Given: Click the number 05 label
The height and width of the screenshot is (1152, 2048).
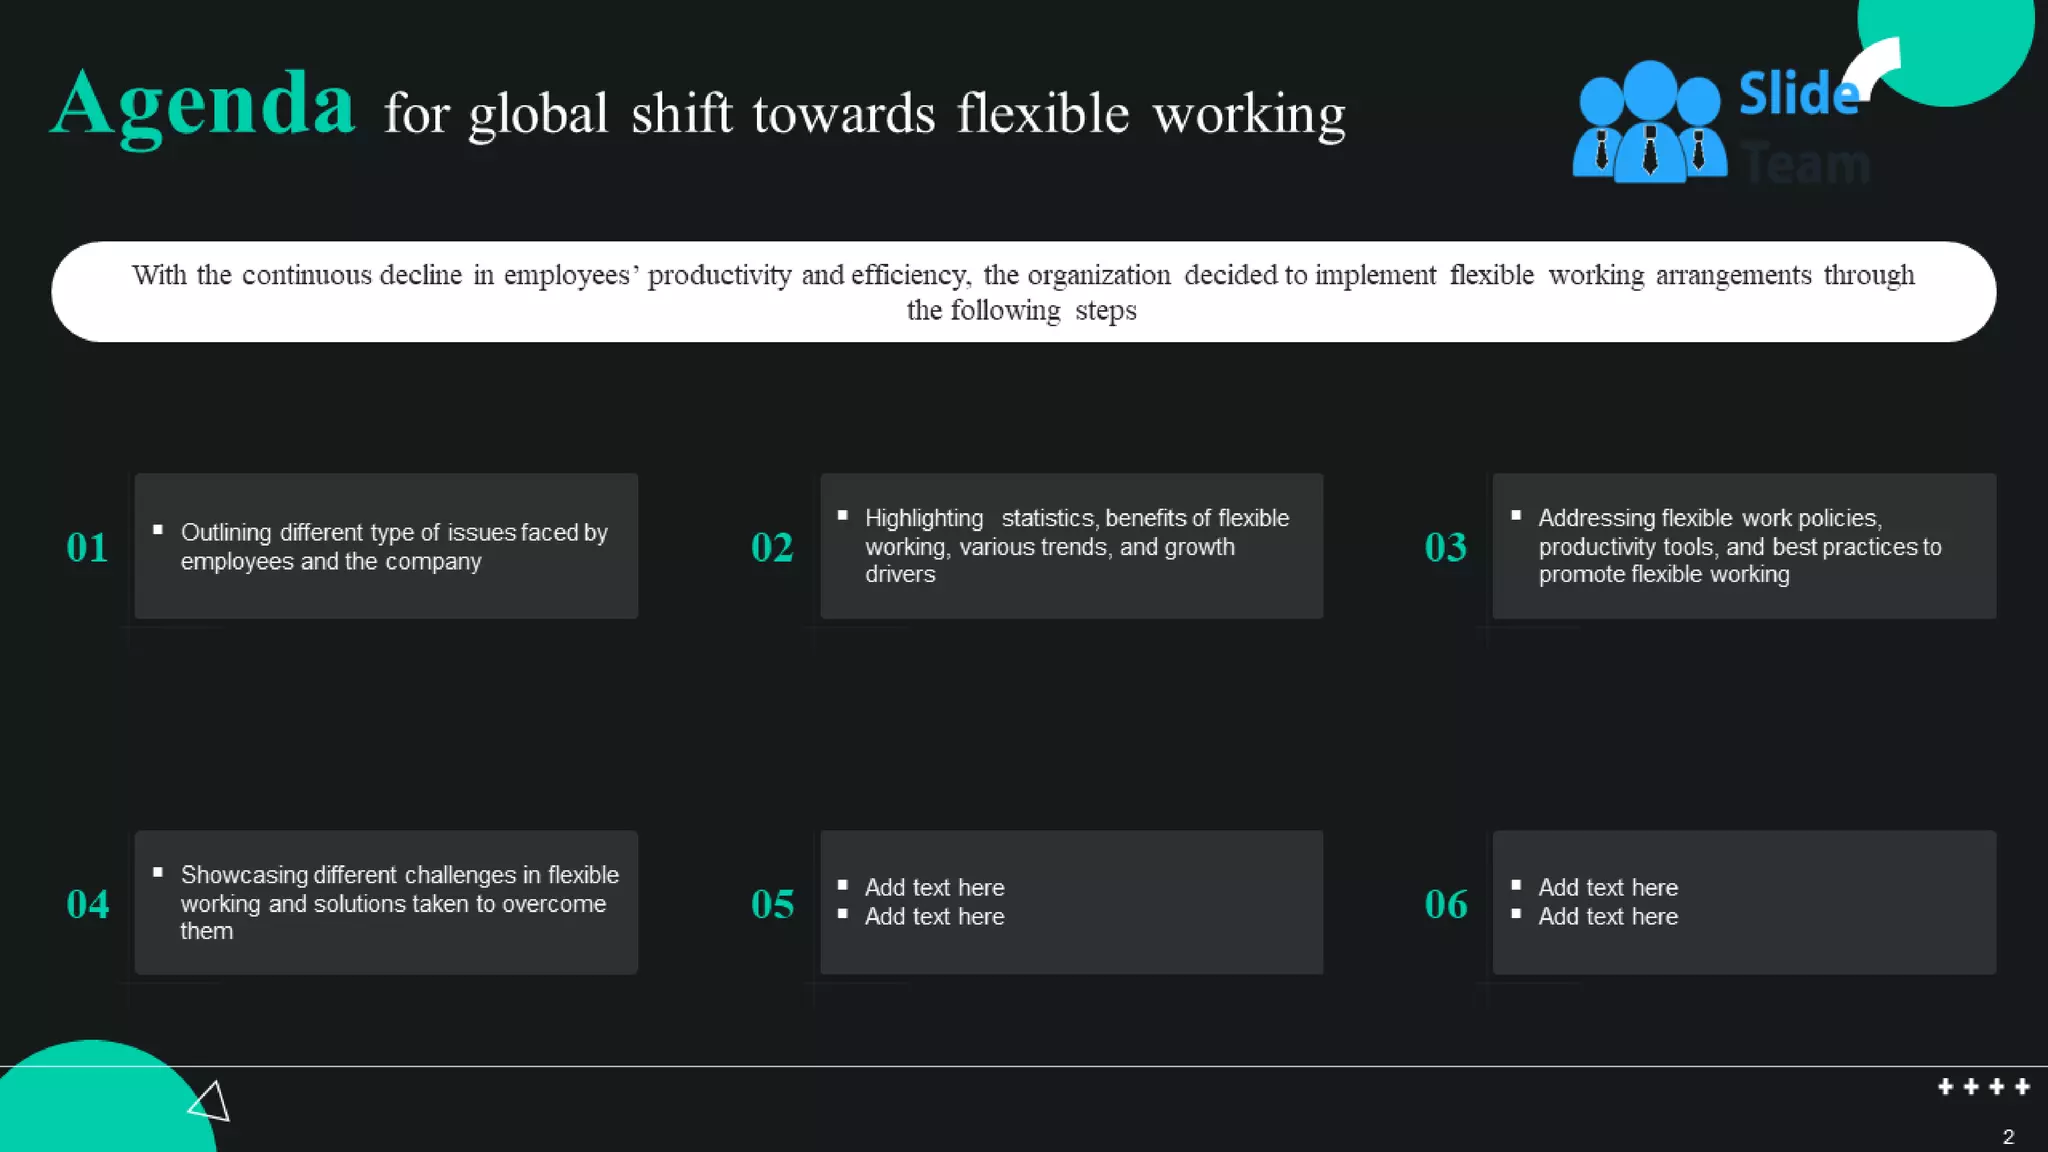Looking at the screenshot, I should pos(772,904).
